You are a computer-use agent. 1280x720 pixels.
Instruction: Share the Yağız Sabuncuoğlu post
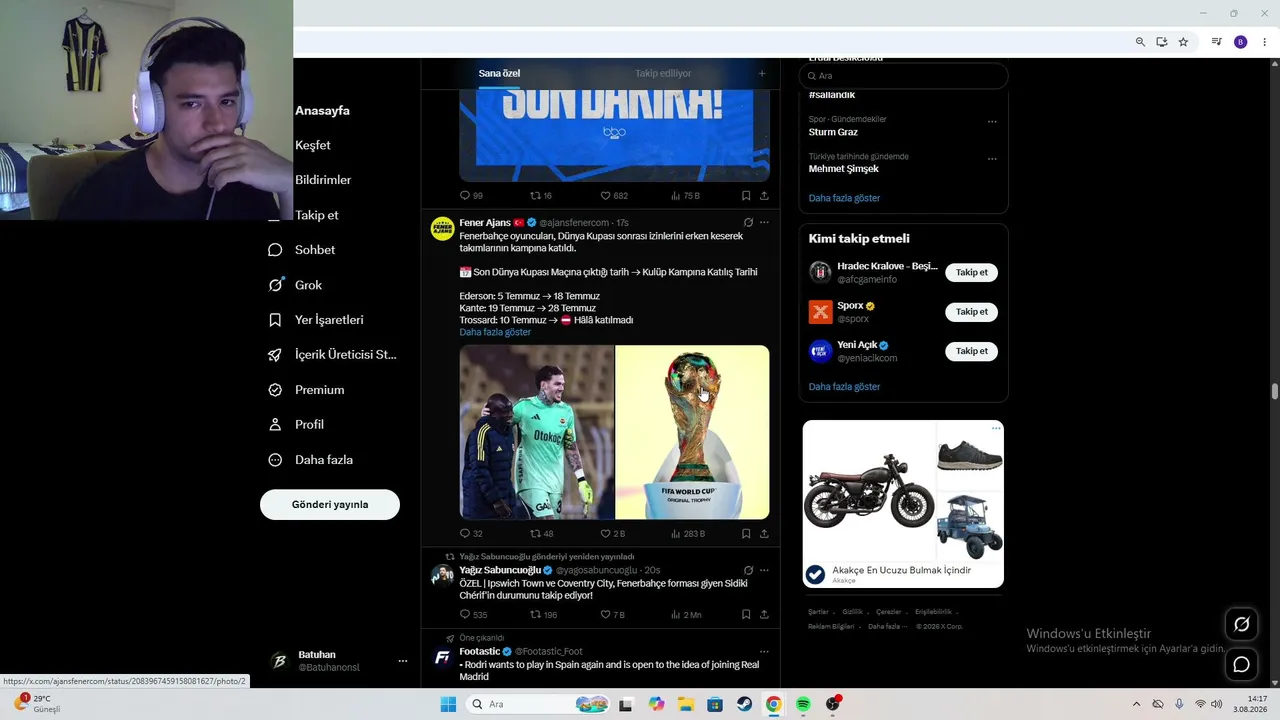coord(764,615)
